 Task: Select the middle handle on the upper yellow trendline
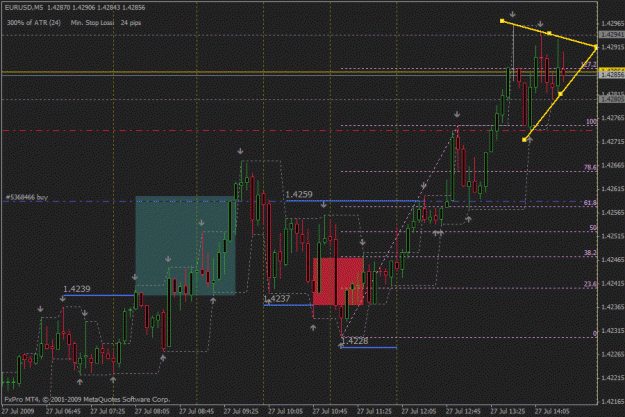pyautogui.click(x=549, y=33)
